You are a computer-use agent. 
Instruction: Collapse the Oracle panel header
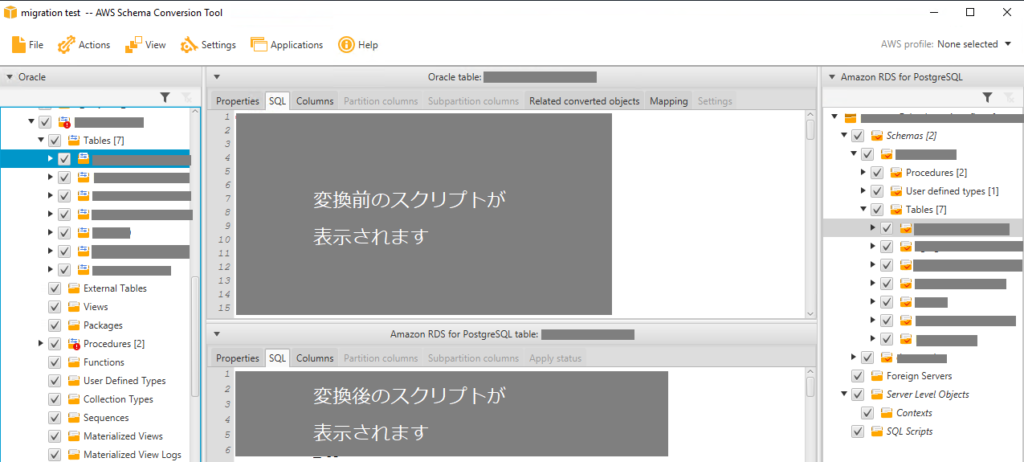point(10,77)
